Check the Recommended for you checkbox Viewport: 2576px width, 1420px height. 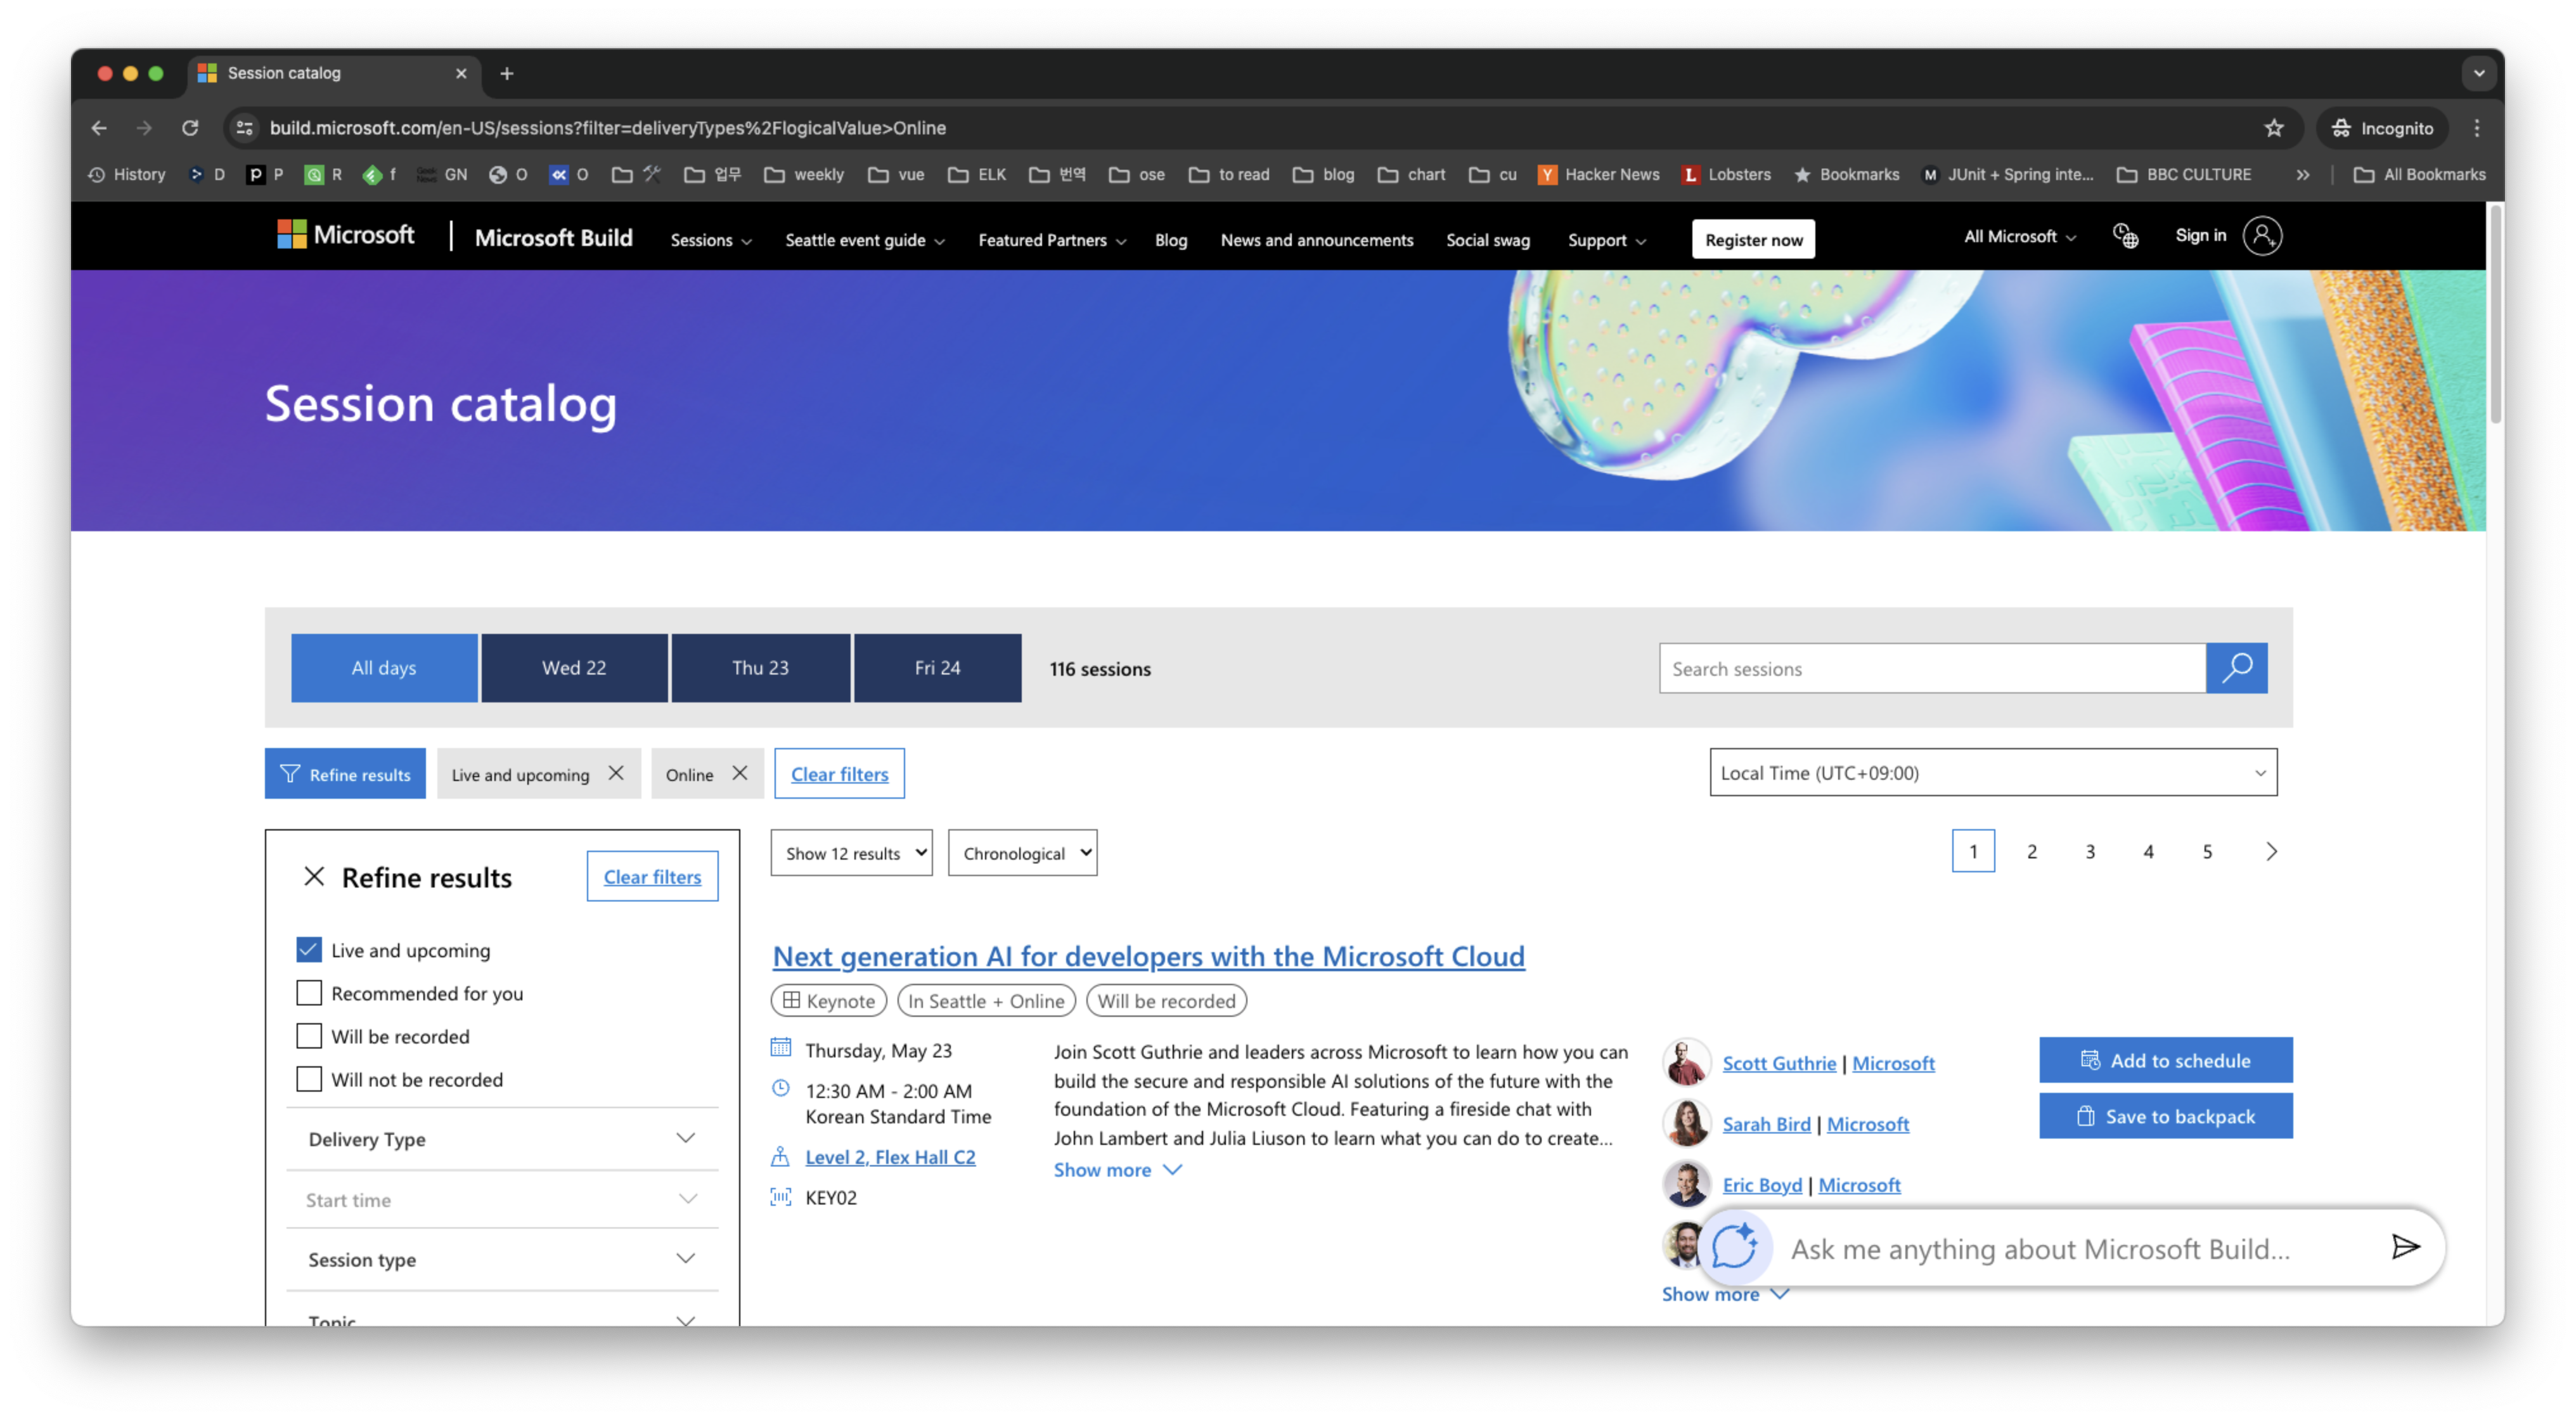(x=309, y=992)
